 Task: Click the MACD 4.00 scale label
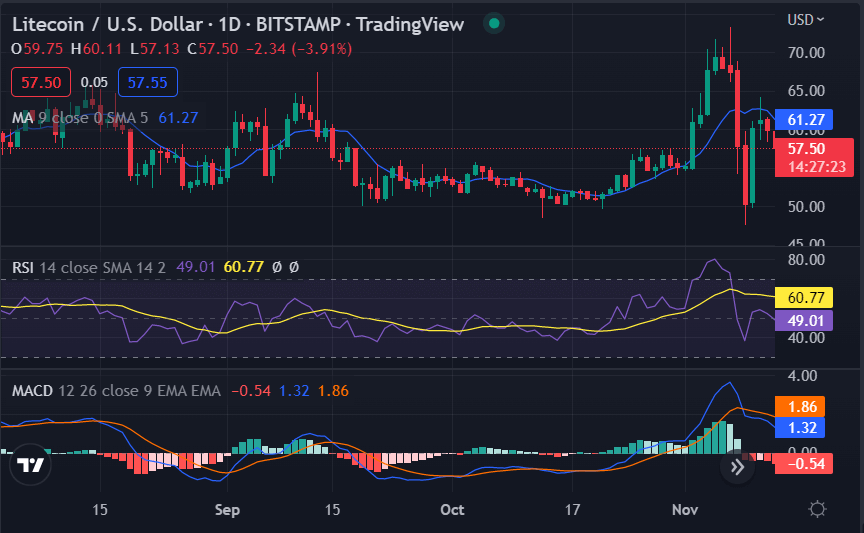(802, 376)
